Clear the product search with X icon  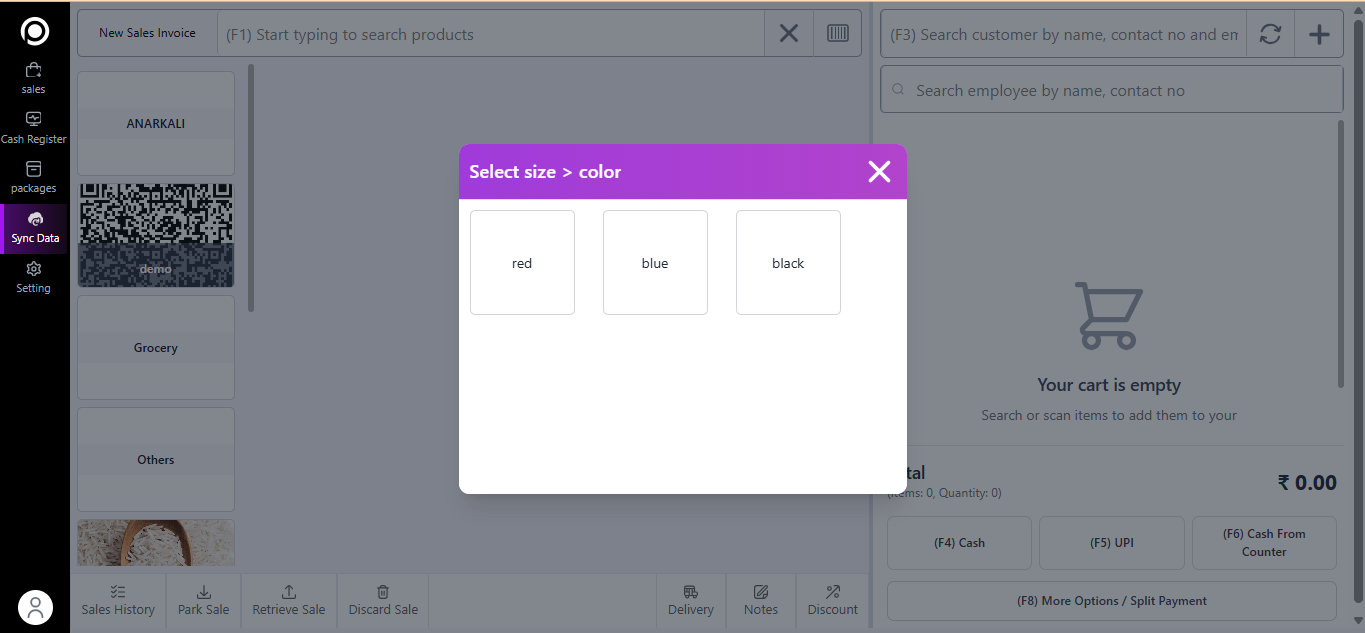tap(789, 34)
